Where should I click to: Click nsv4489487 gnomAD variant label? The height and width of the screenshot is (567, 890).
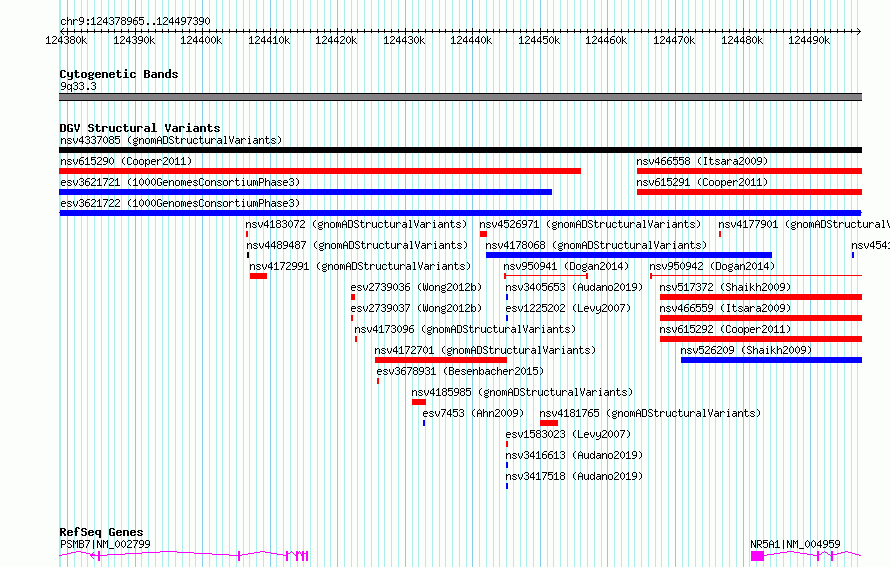pos(357,245)
